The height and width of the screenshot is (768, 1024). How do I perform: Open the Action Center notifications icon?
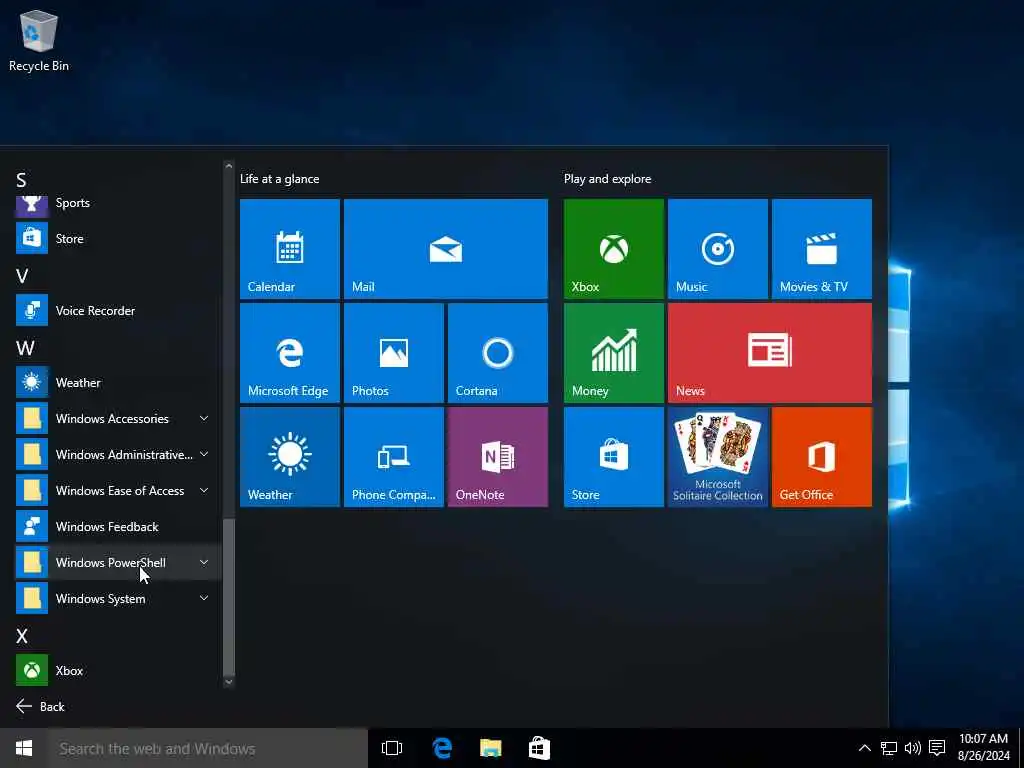click(937, 748)
